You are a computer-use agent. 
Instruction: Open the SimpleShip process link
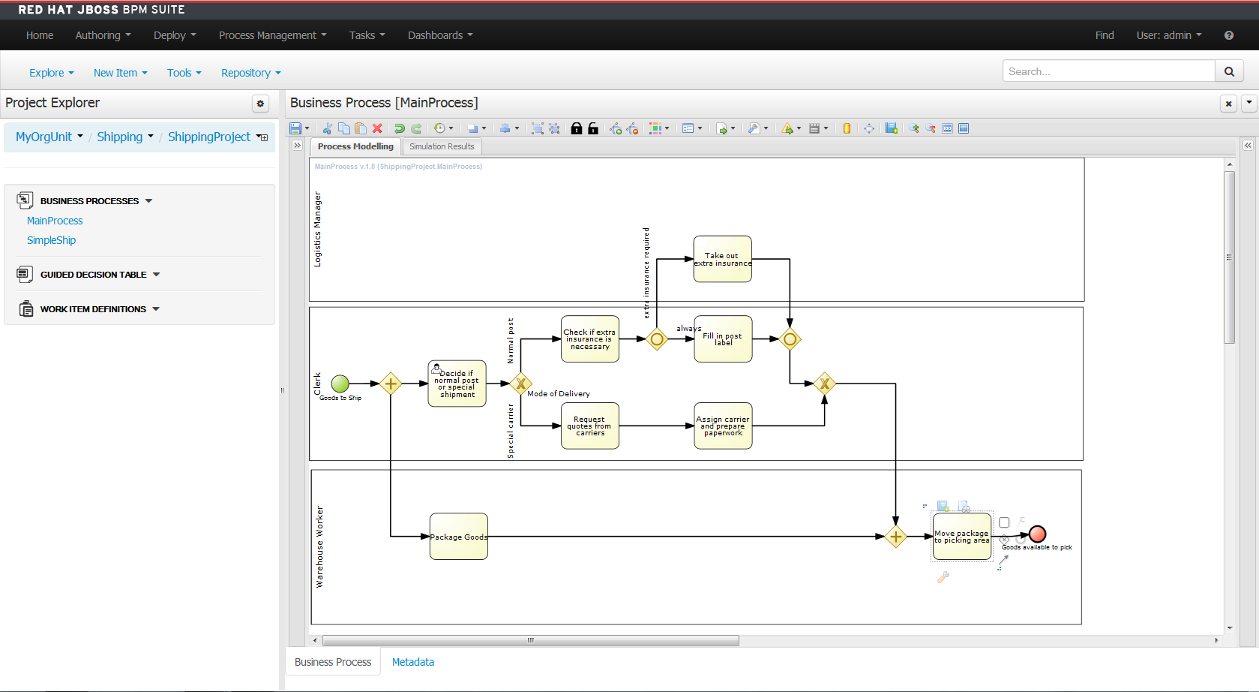click(x=51, y=240)
